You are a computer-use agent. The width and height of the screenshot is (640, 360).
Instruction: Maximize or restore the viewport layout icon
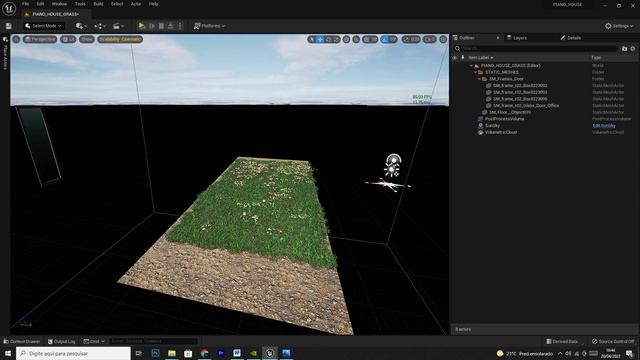pyautogui.click(x=443, y=40)
